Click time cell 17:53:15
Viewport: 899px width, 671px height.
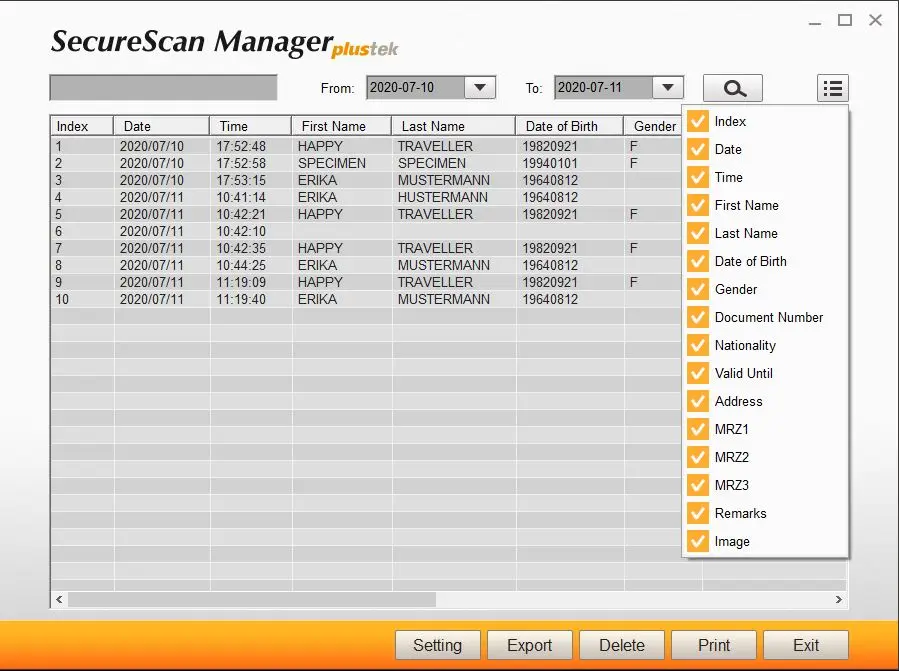click(251, 180)
